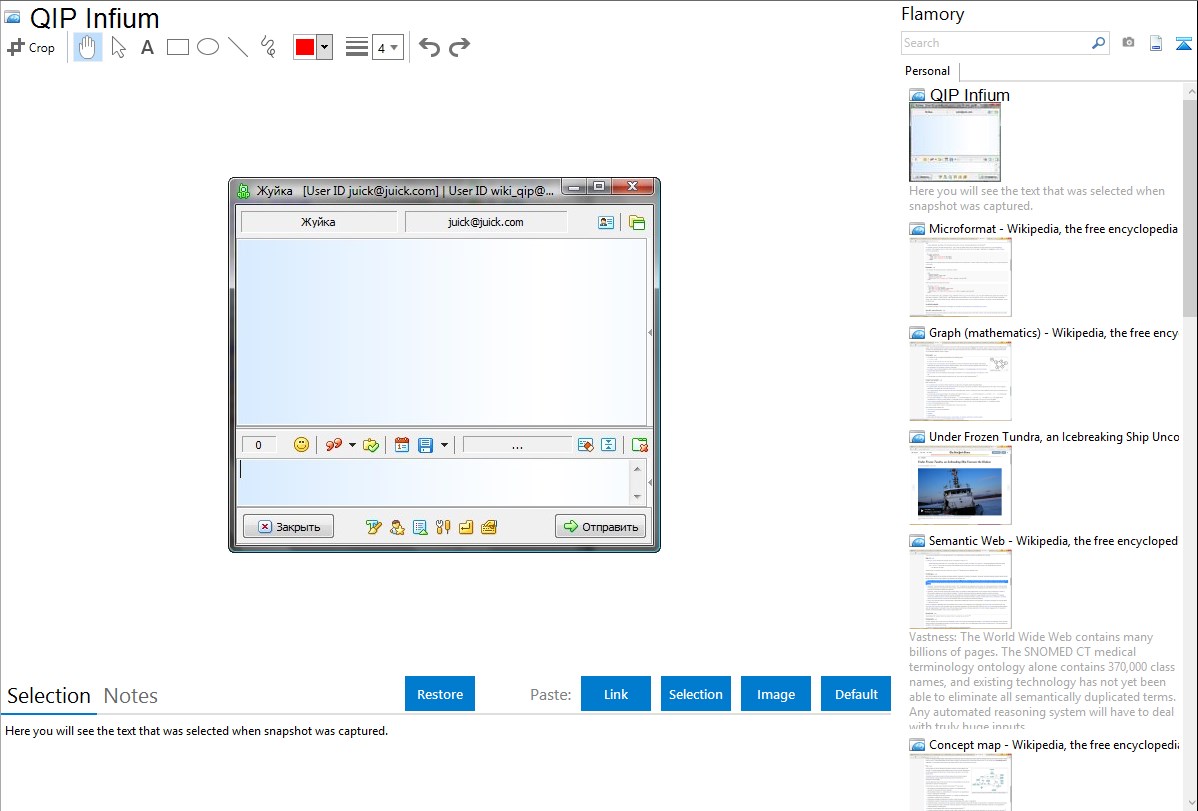This screenshot has height=811, width=1198.
Task: Click the search magnifier icon
Action: pos(1099,43)
